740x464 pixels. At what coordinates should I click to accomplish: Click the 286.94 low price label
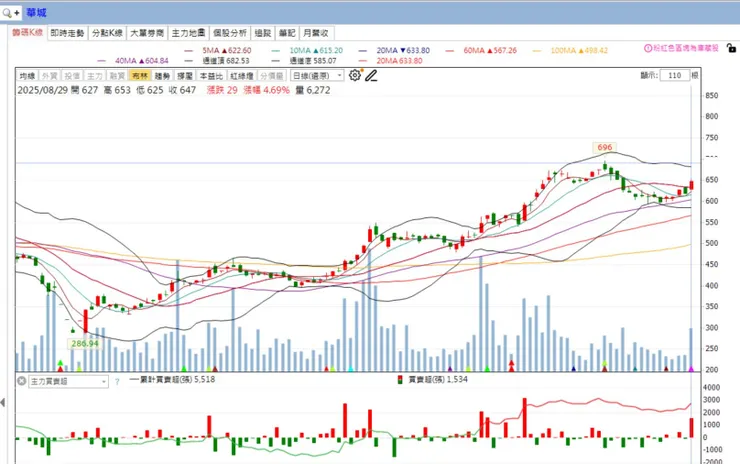pyautogui.click(x=85, y=344)
